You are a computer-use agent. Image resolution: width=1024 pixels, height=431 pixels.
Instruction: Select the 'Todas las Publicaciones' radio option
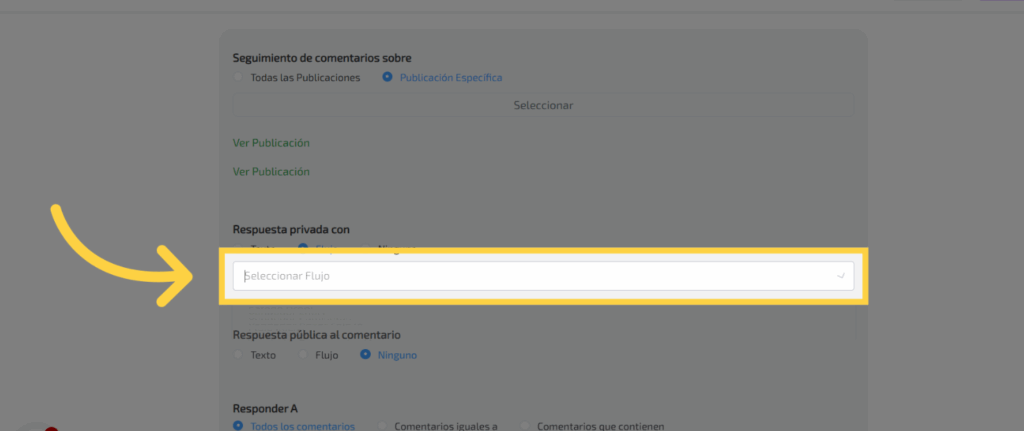tap(238, 77)
